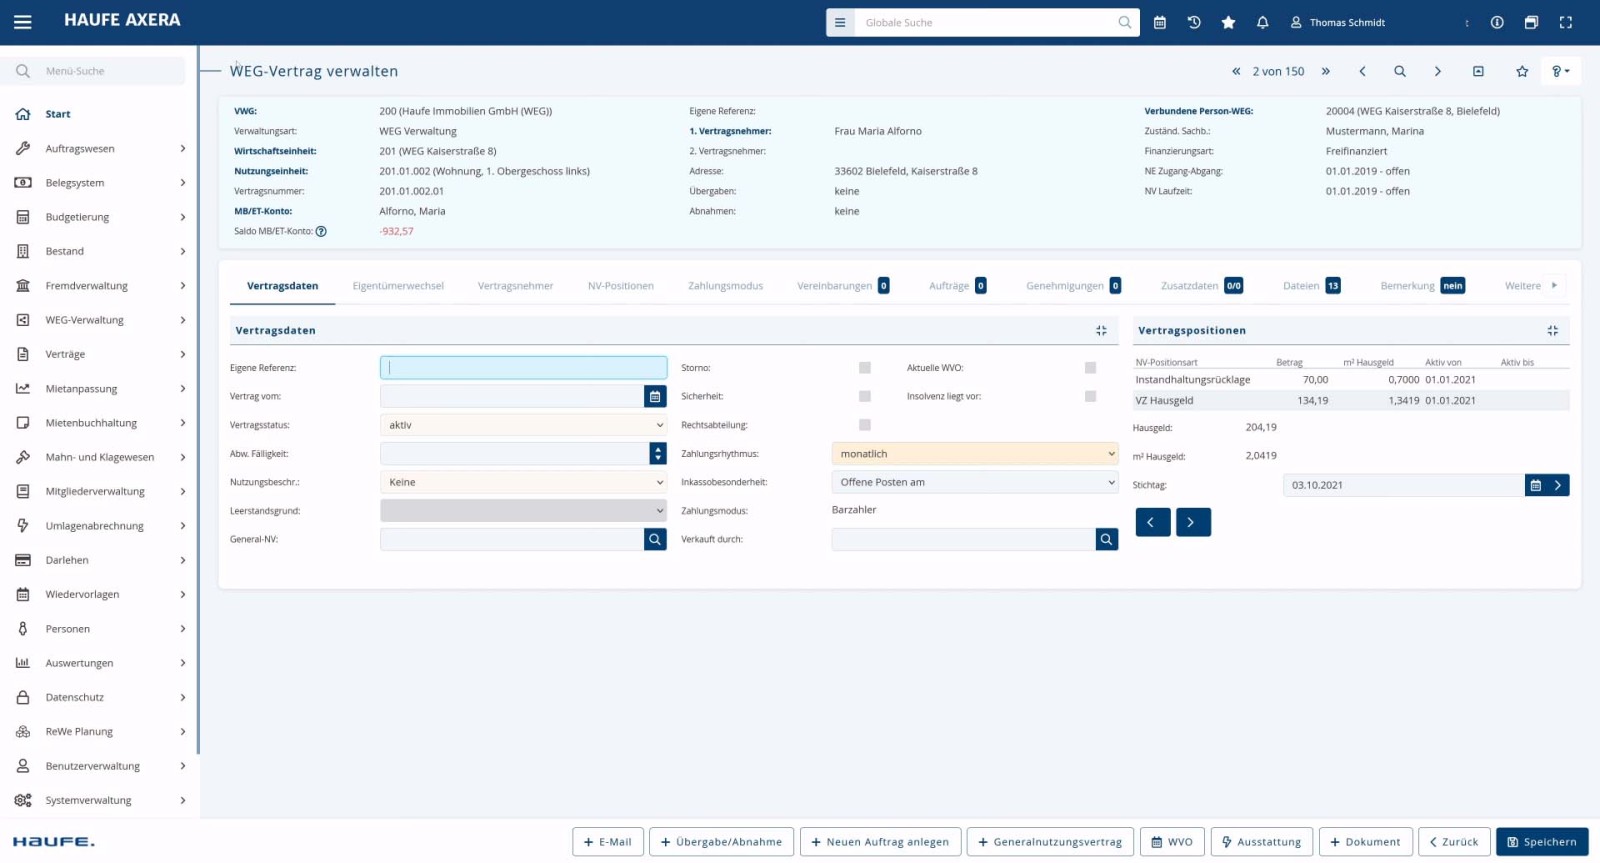Open the history clock icon
The image size is (1600, 863).
pyautogui.click(x=1194, y=22)
